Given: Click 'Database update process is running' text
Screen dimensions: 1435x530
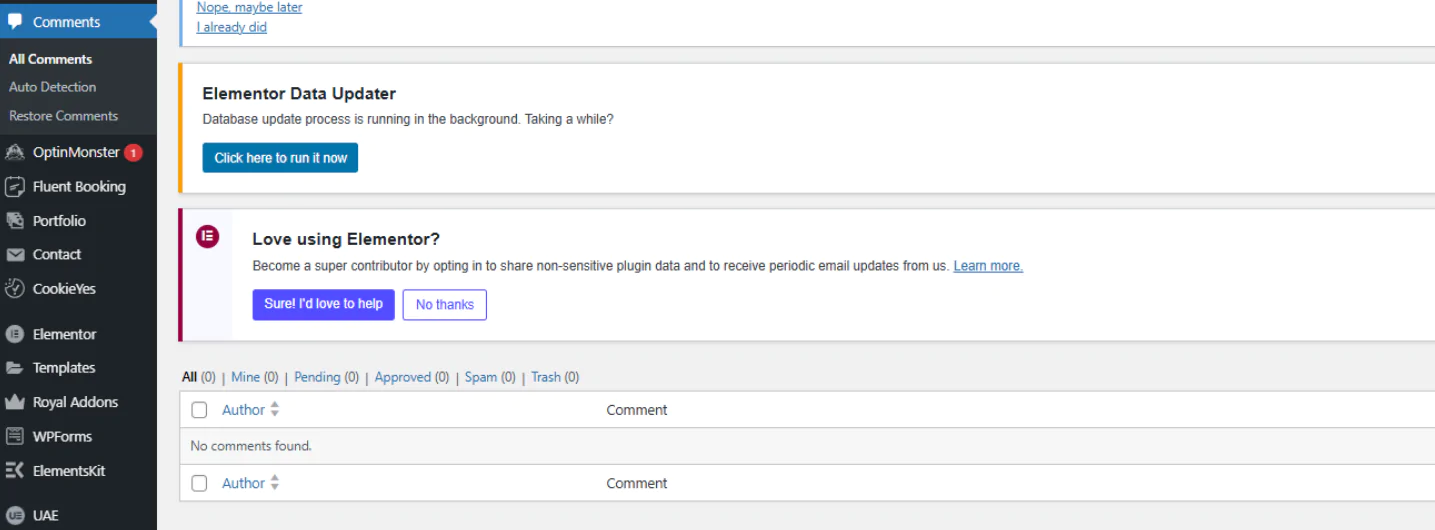Looking at the screenshot, I should tap(408, 119).
